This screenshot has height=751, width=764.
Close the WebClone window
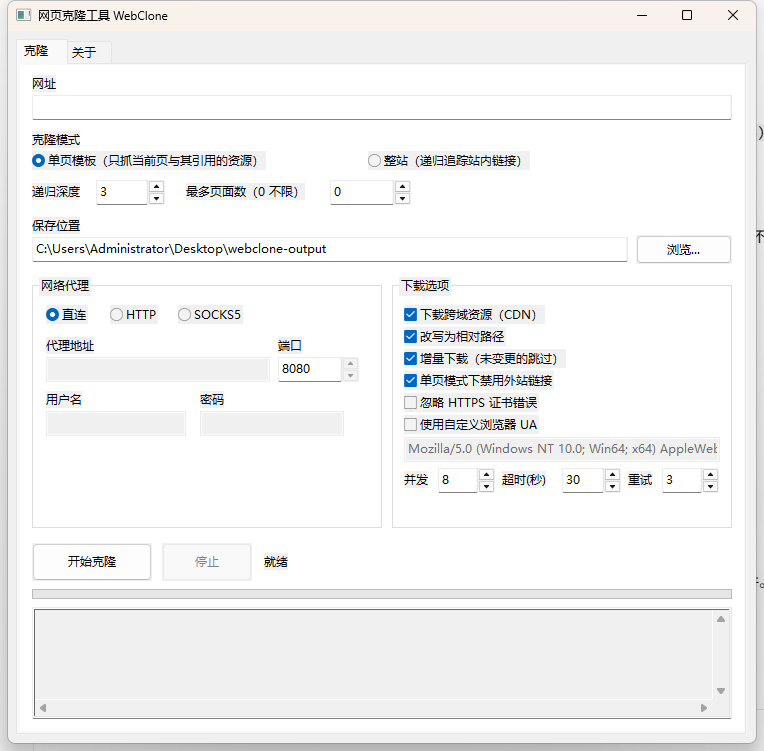[733, 16]
